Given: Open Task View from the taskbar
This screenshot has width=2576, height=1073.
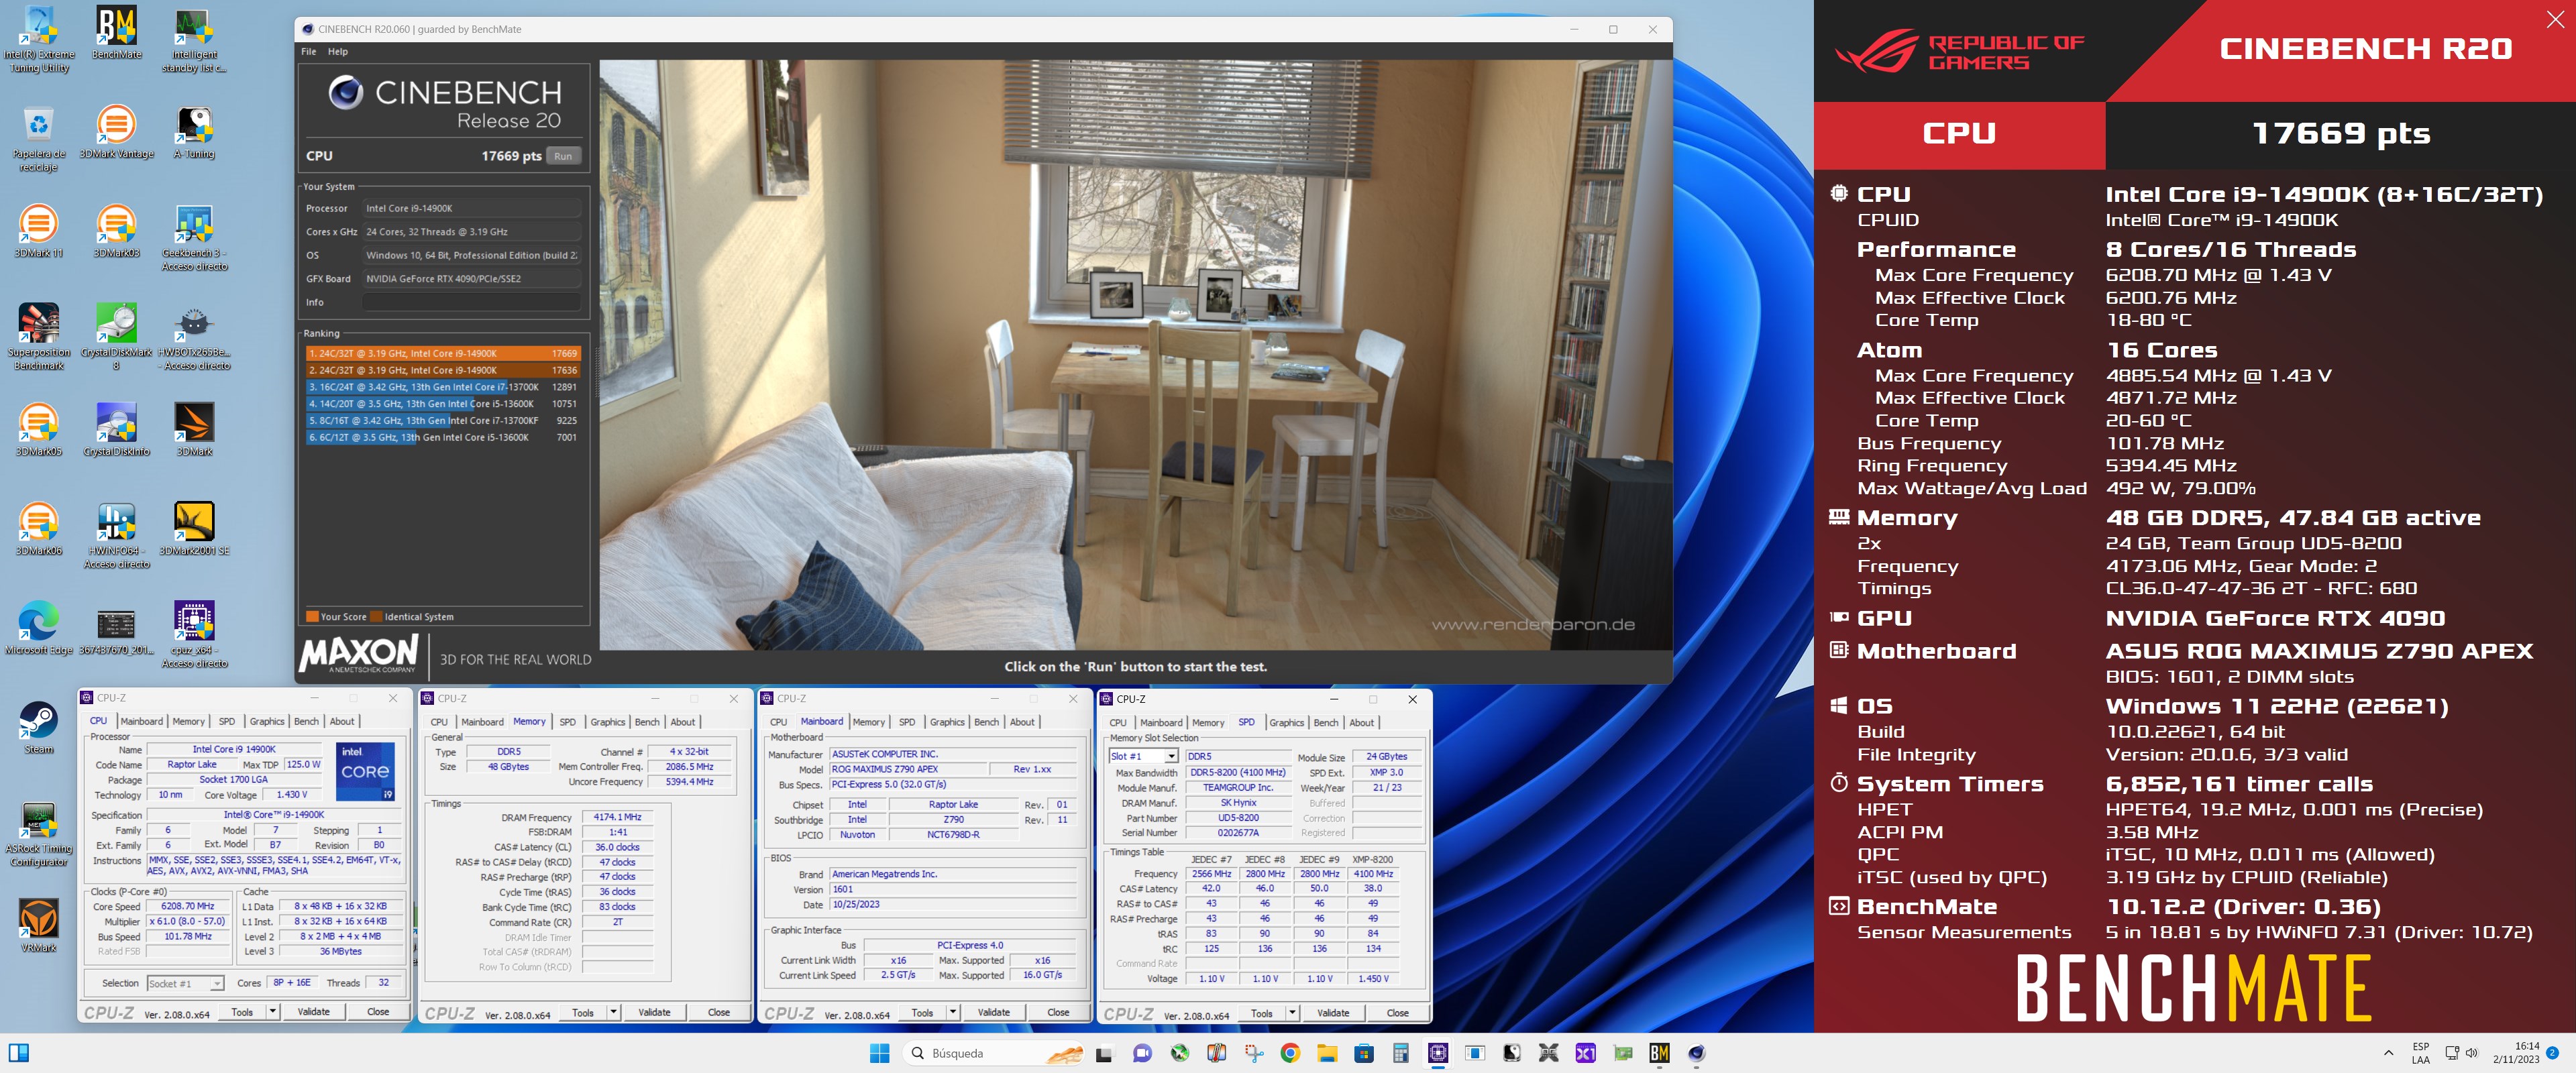Looking at the screenshot, I should (x=1104, y=1052).
